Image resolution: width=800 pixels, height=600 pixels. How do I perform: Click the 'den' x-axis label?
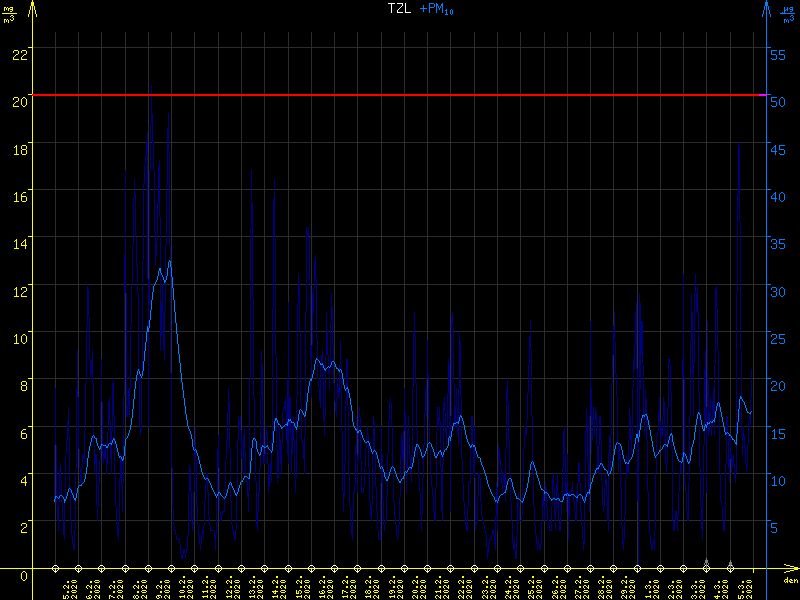click(789, 581)
